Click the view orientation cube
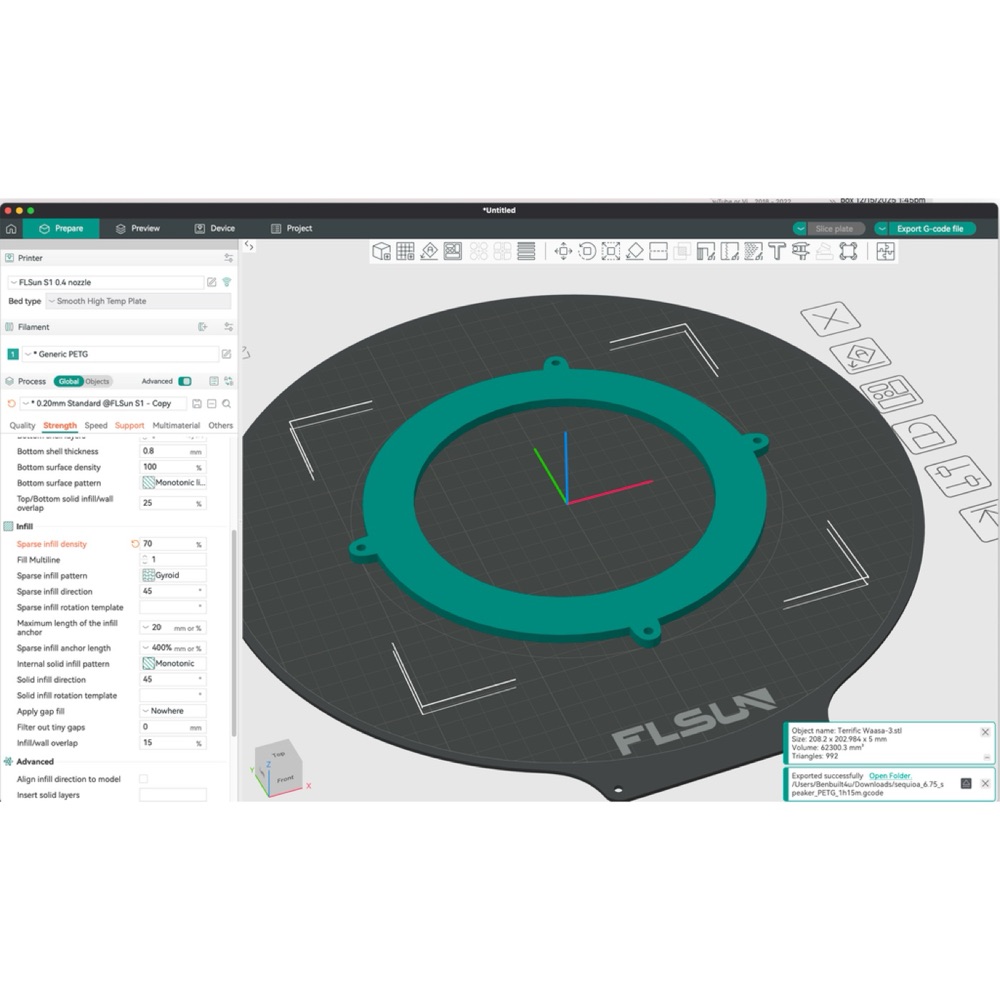The width and height of the screenshot is (1000, 1000). (279, 767)
